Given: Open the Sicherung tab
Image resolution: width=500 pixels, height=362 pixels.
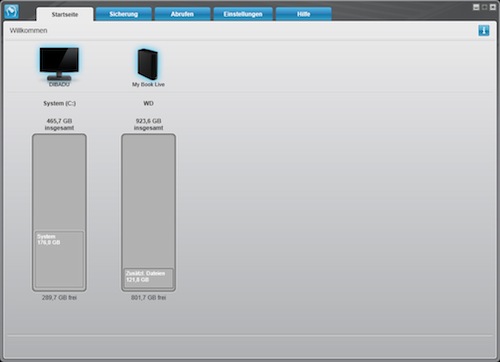Looking at the screenshot, I should (x=124, y=14).
